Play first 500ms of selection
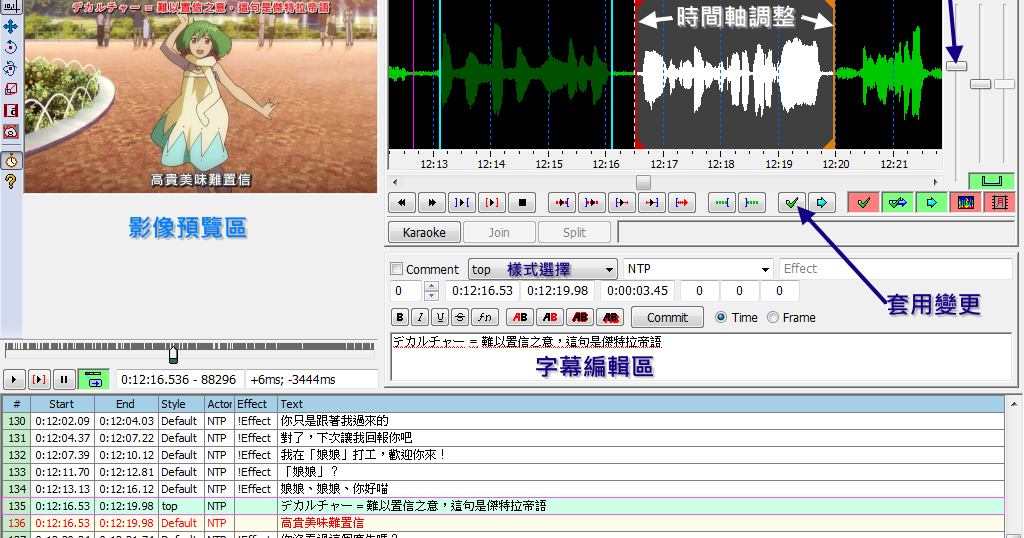The width and height of the screenshot is (1024, 538). click(x=622, y=202)
